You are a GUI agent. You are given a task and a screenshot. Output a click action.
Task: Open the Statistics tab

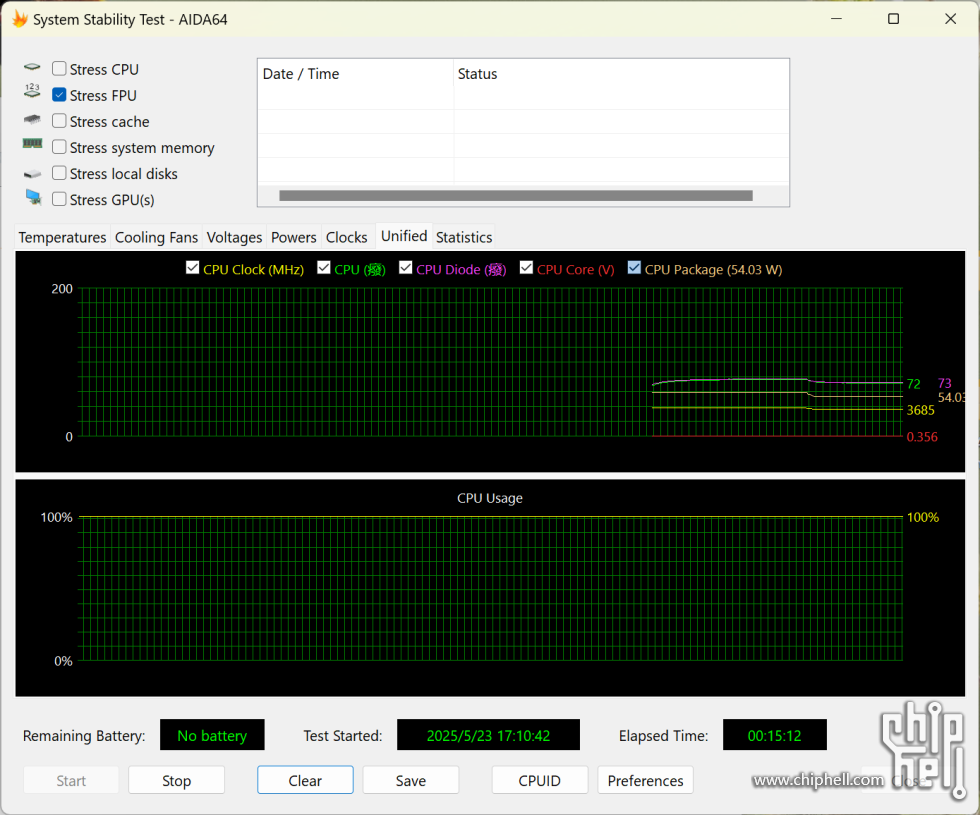(464, 238)
